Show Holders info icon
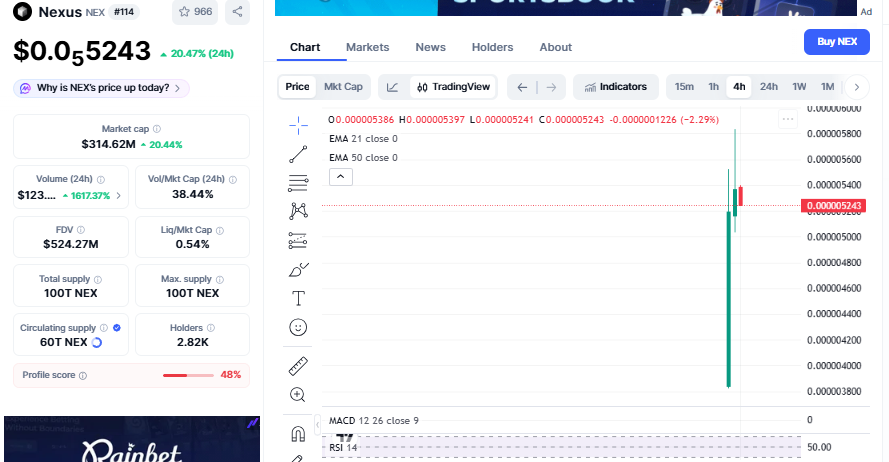889x462 pixels. pos(211,328)
